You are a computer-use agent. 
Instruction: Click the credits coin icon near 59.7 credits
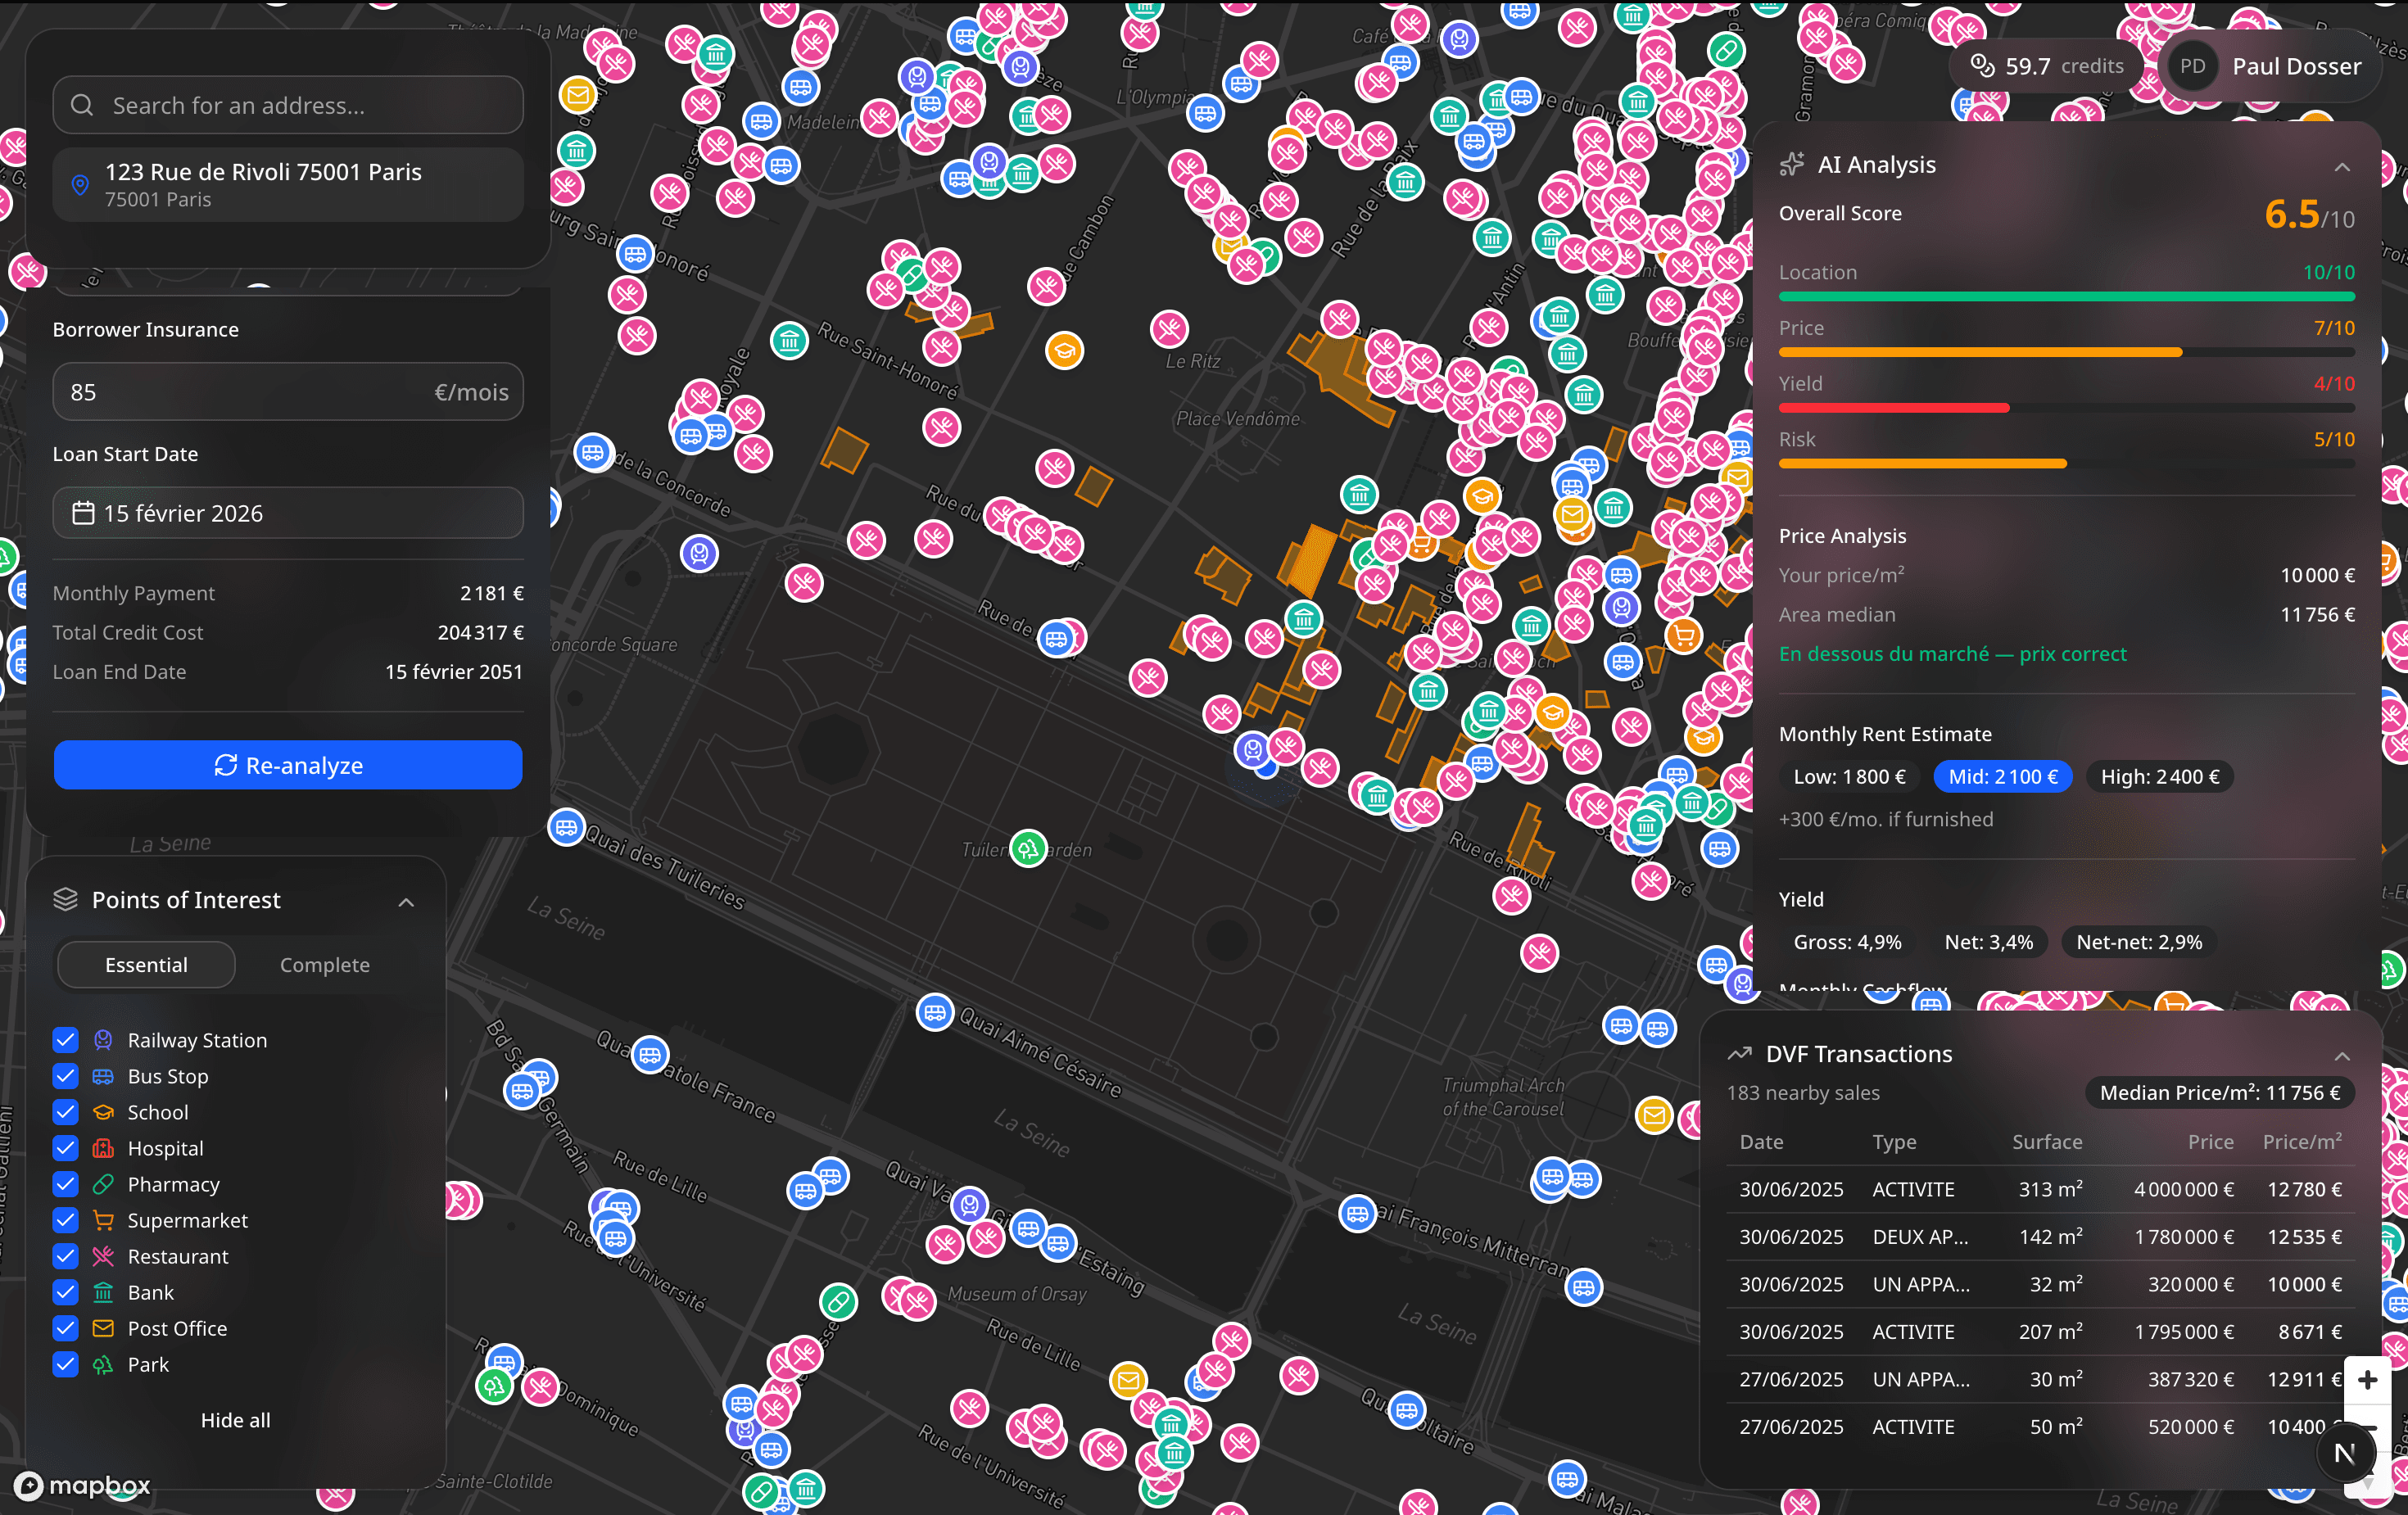coord(1983,65)
